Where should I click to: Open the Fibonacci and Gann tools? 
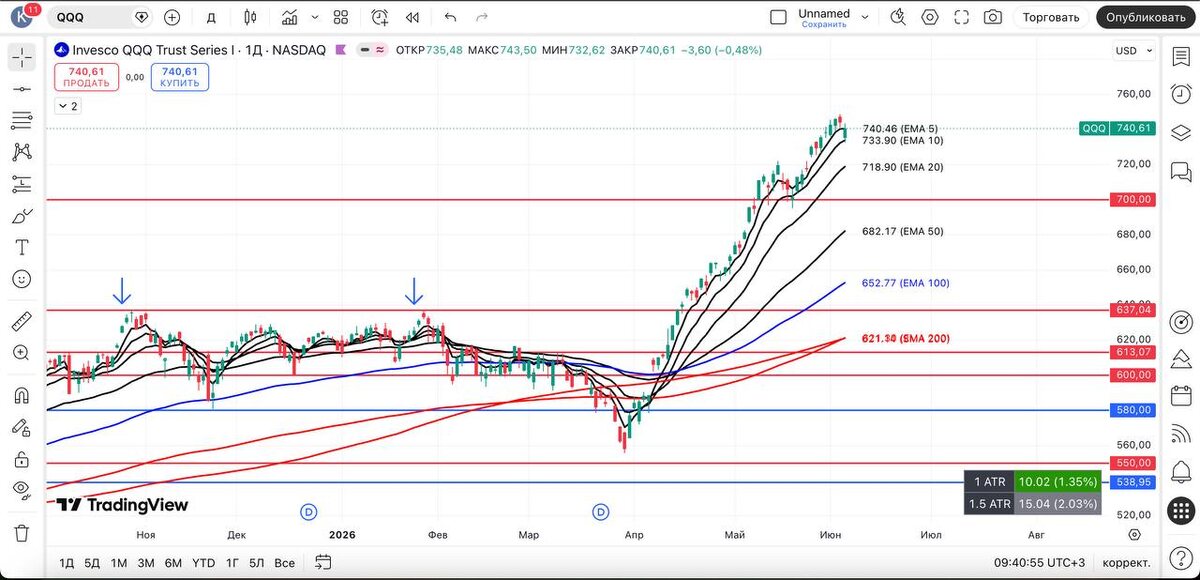pyautogui.click(x=22, y=121)
